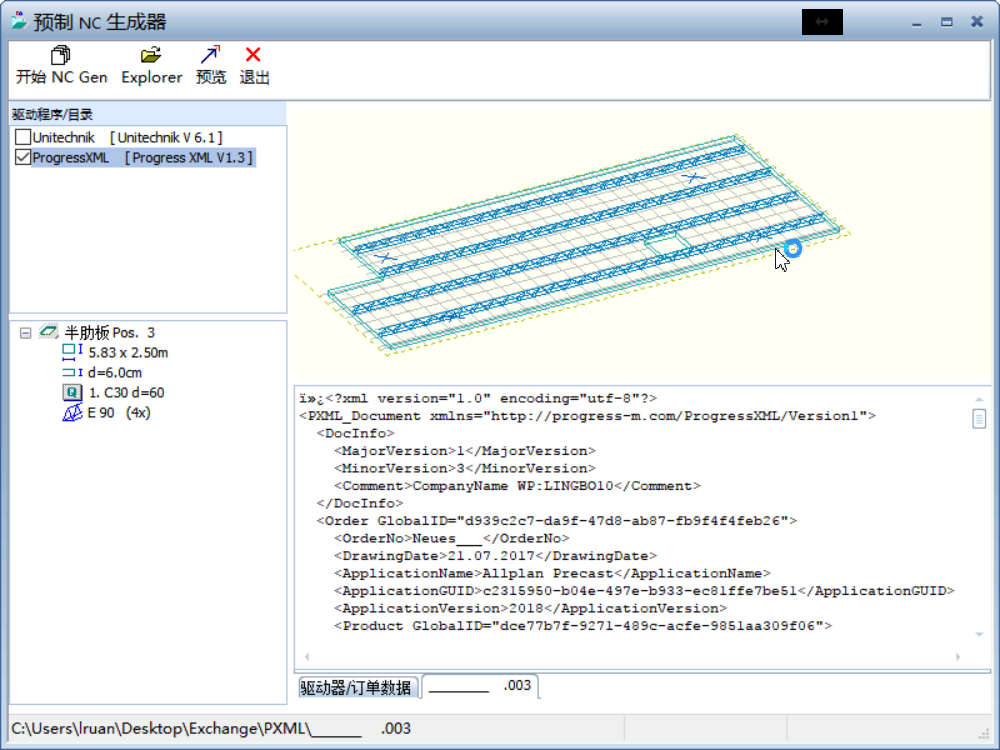Enable the Unitechnik driver checkbox
This screenshot has height=750, width=1000.
coord(23,137)
